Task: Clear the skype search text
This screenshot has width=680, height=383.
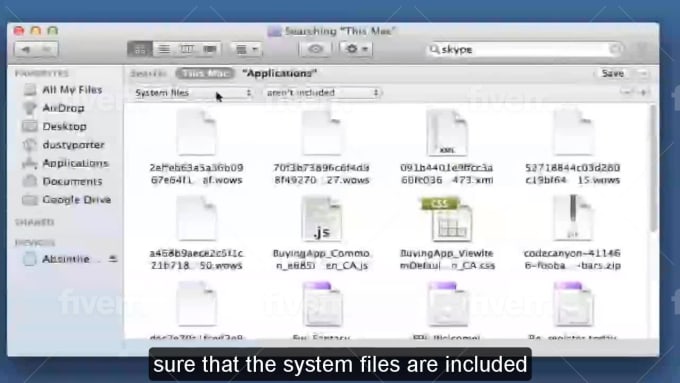Action: click(x=615, y=49)
